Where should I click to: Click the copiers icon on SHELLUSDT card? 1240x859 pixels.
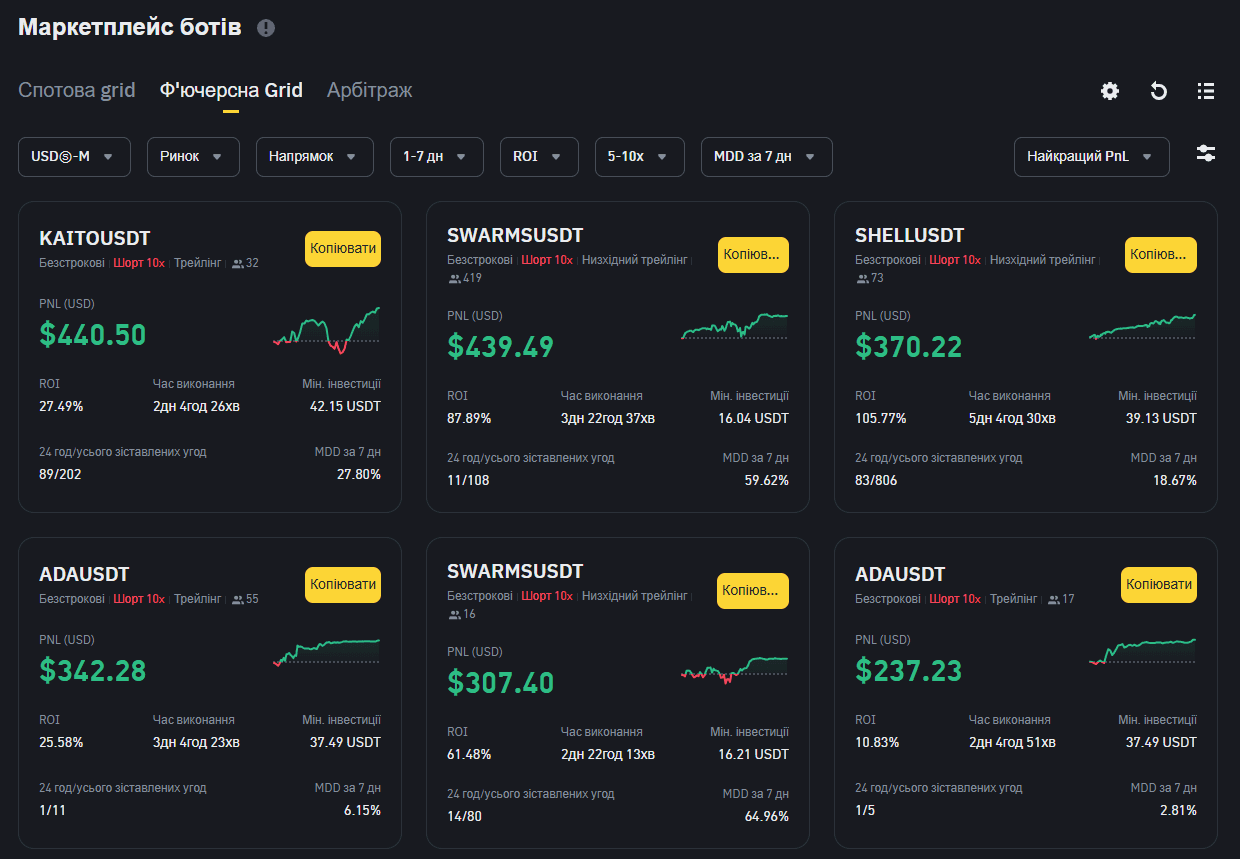[862, 278]
